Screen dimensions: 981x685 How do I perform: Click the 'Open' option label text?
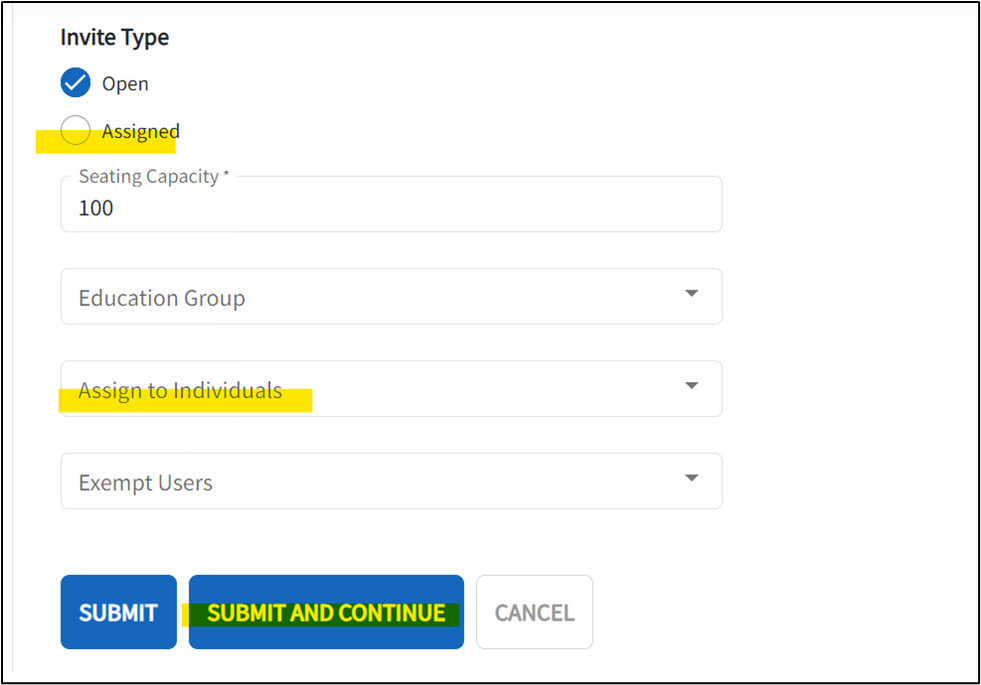(x=125, y=84)
